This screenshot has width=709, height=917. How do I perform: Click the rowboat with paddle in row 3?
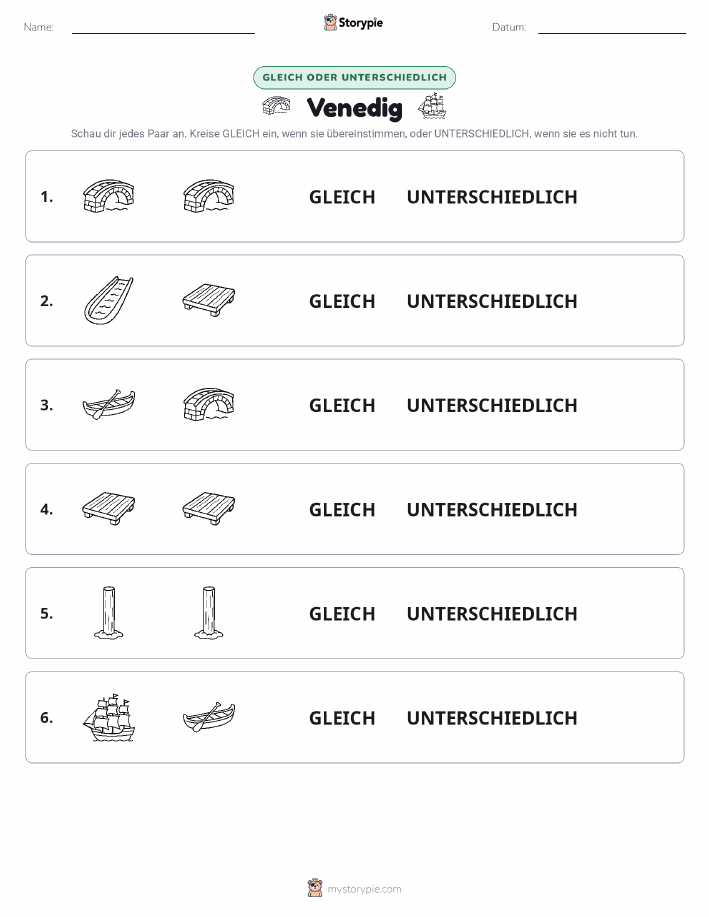[x=109, y=405]
